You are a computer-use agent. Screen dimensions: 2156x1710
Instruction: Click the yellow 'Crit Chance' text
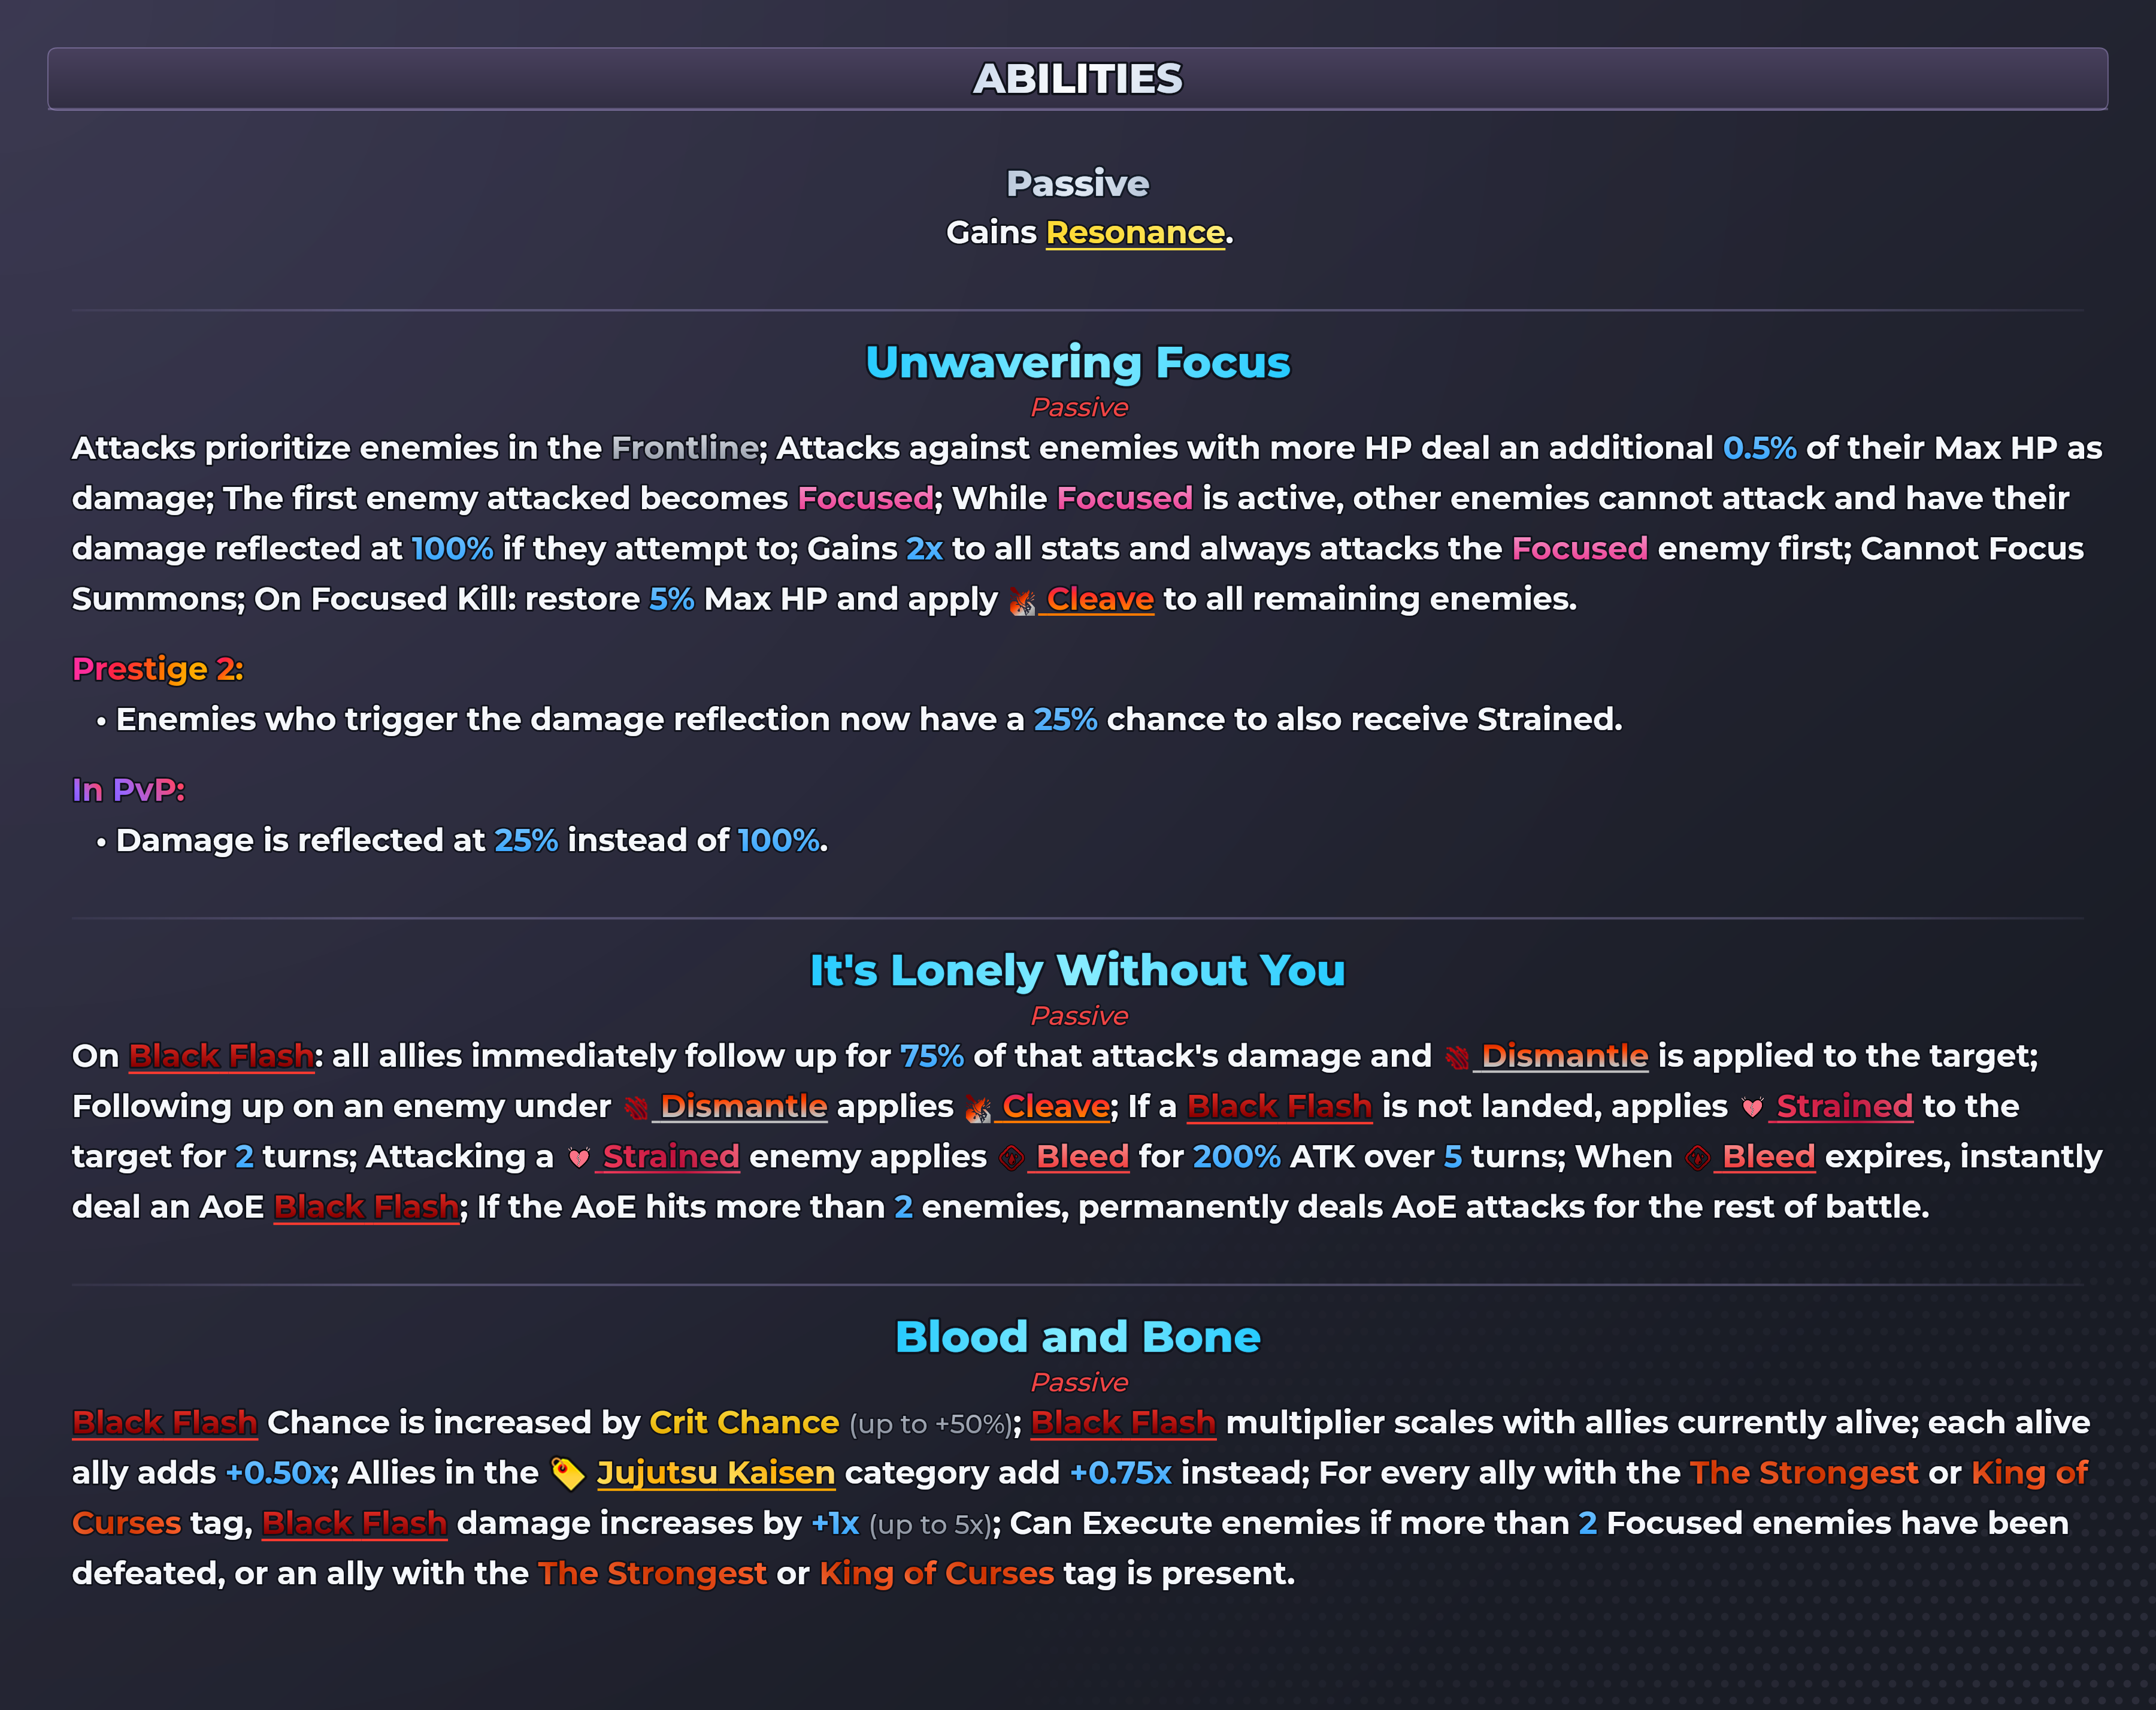click(744, 1423)
